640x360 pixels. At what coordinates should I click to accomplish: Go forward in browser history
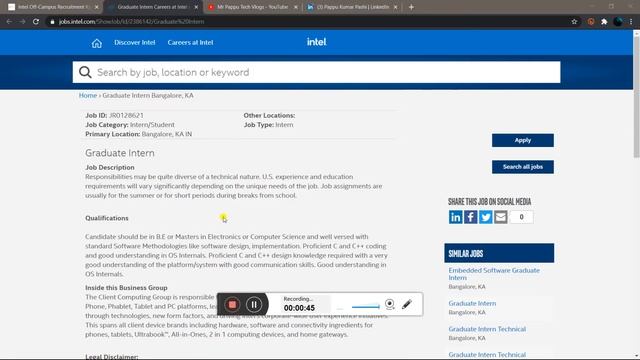point(22,21)
